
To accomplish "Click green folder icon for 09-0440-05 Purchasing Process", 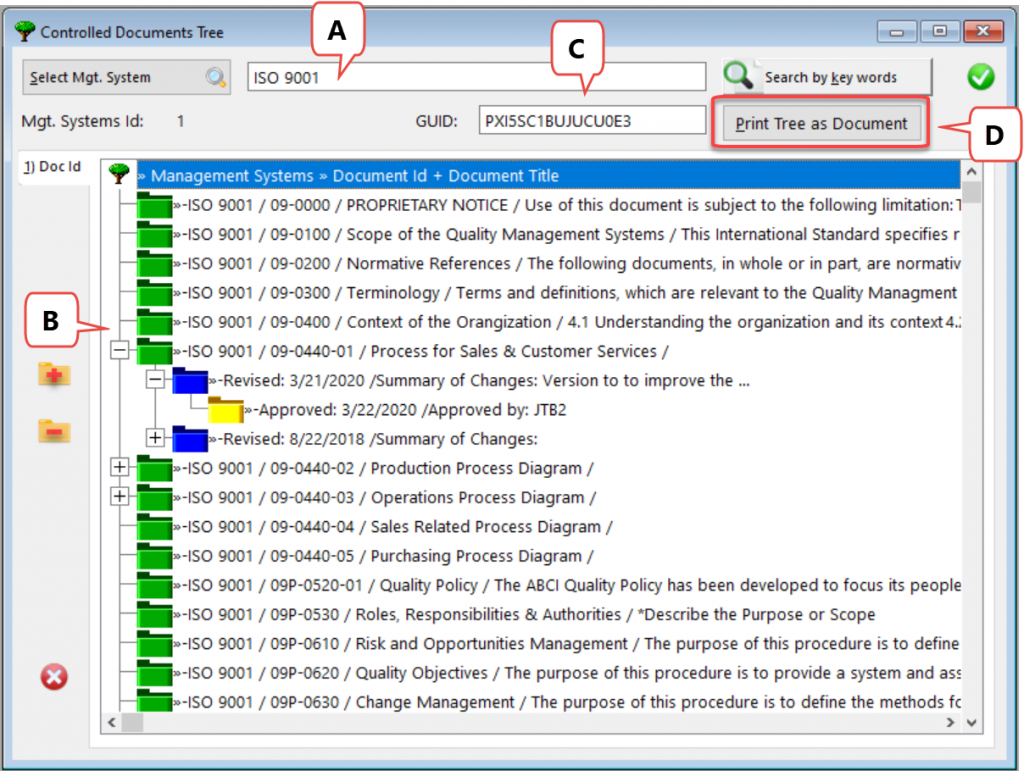I will (154, 556).
